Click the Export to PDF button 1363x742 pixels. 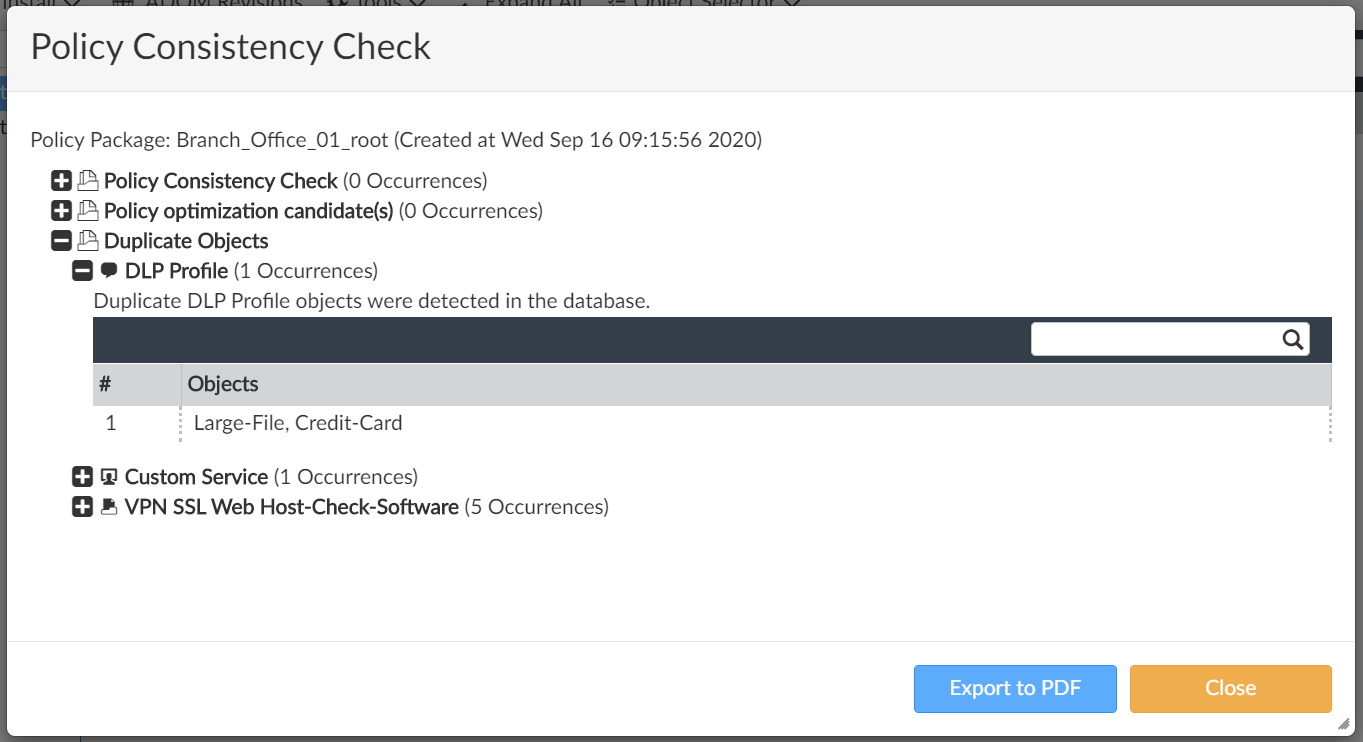click(1014, 688)
